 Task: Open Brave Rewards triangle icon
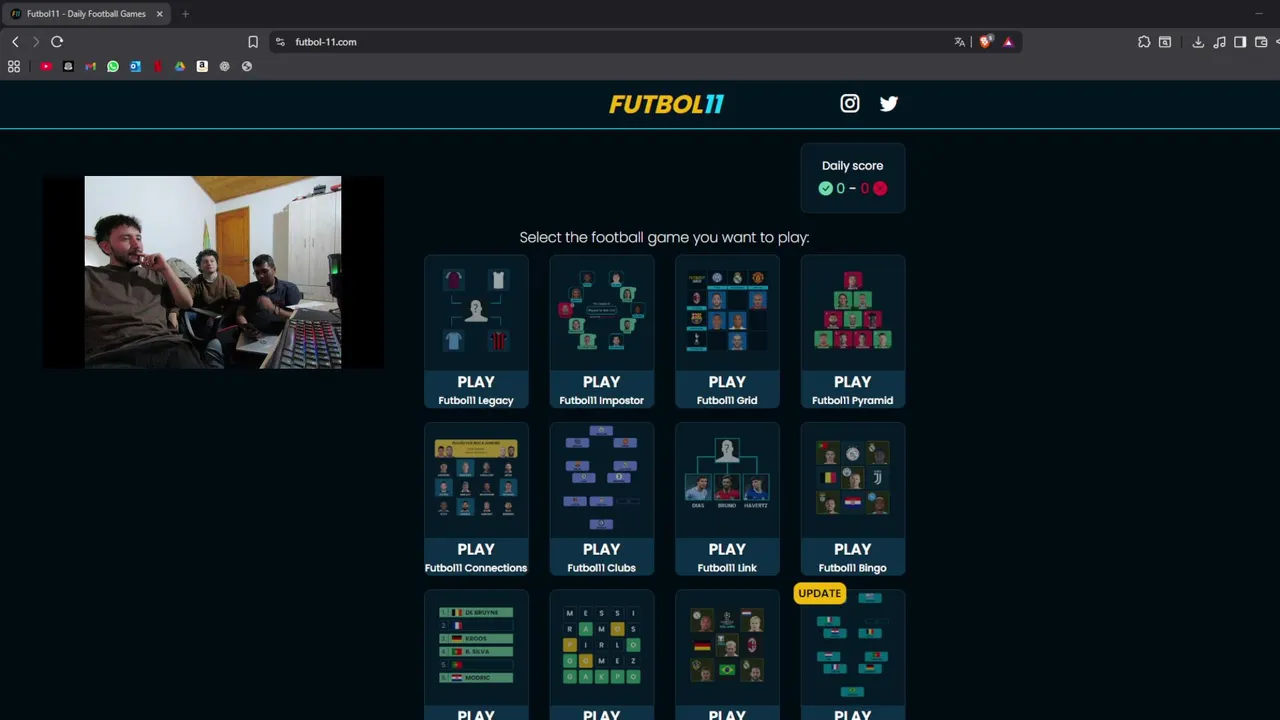pyautogui.click(x=1008, y=42)
